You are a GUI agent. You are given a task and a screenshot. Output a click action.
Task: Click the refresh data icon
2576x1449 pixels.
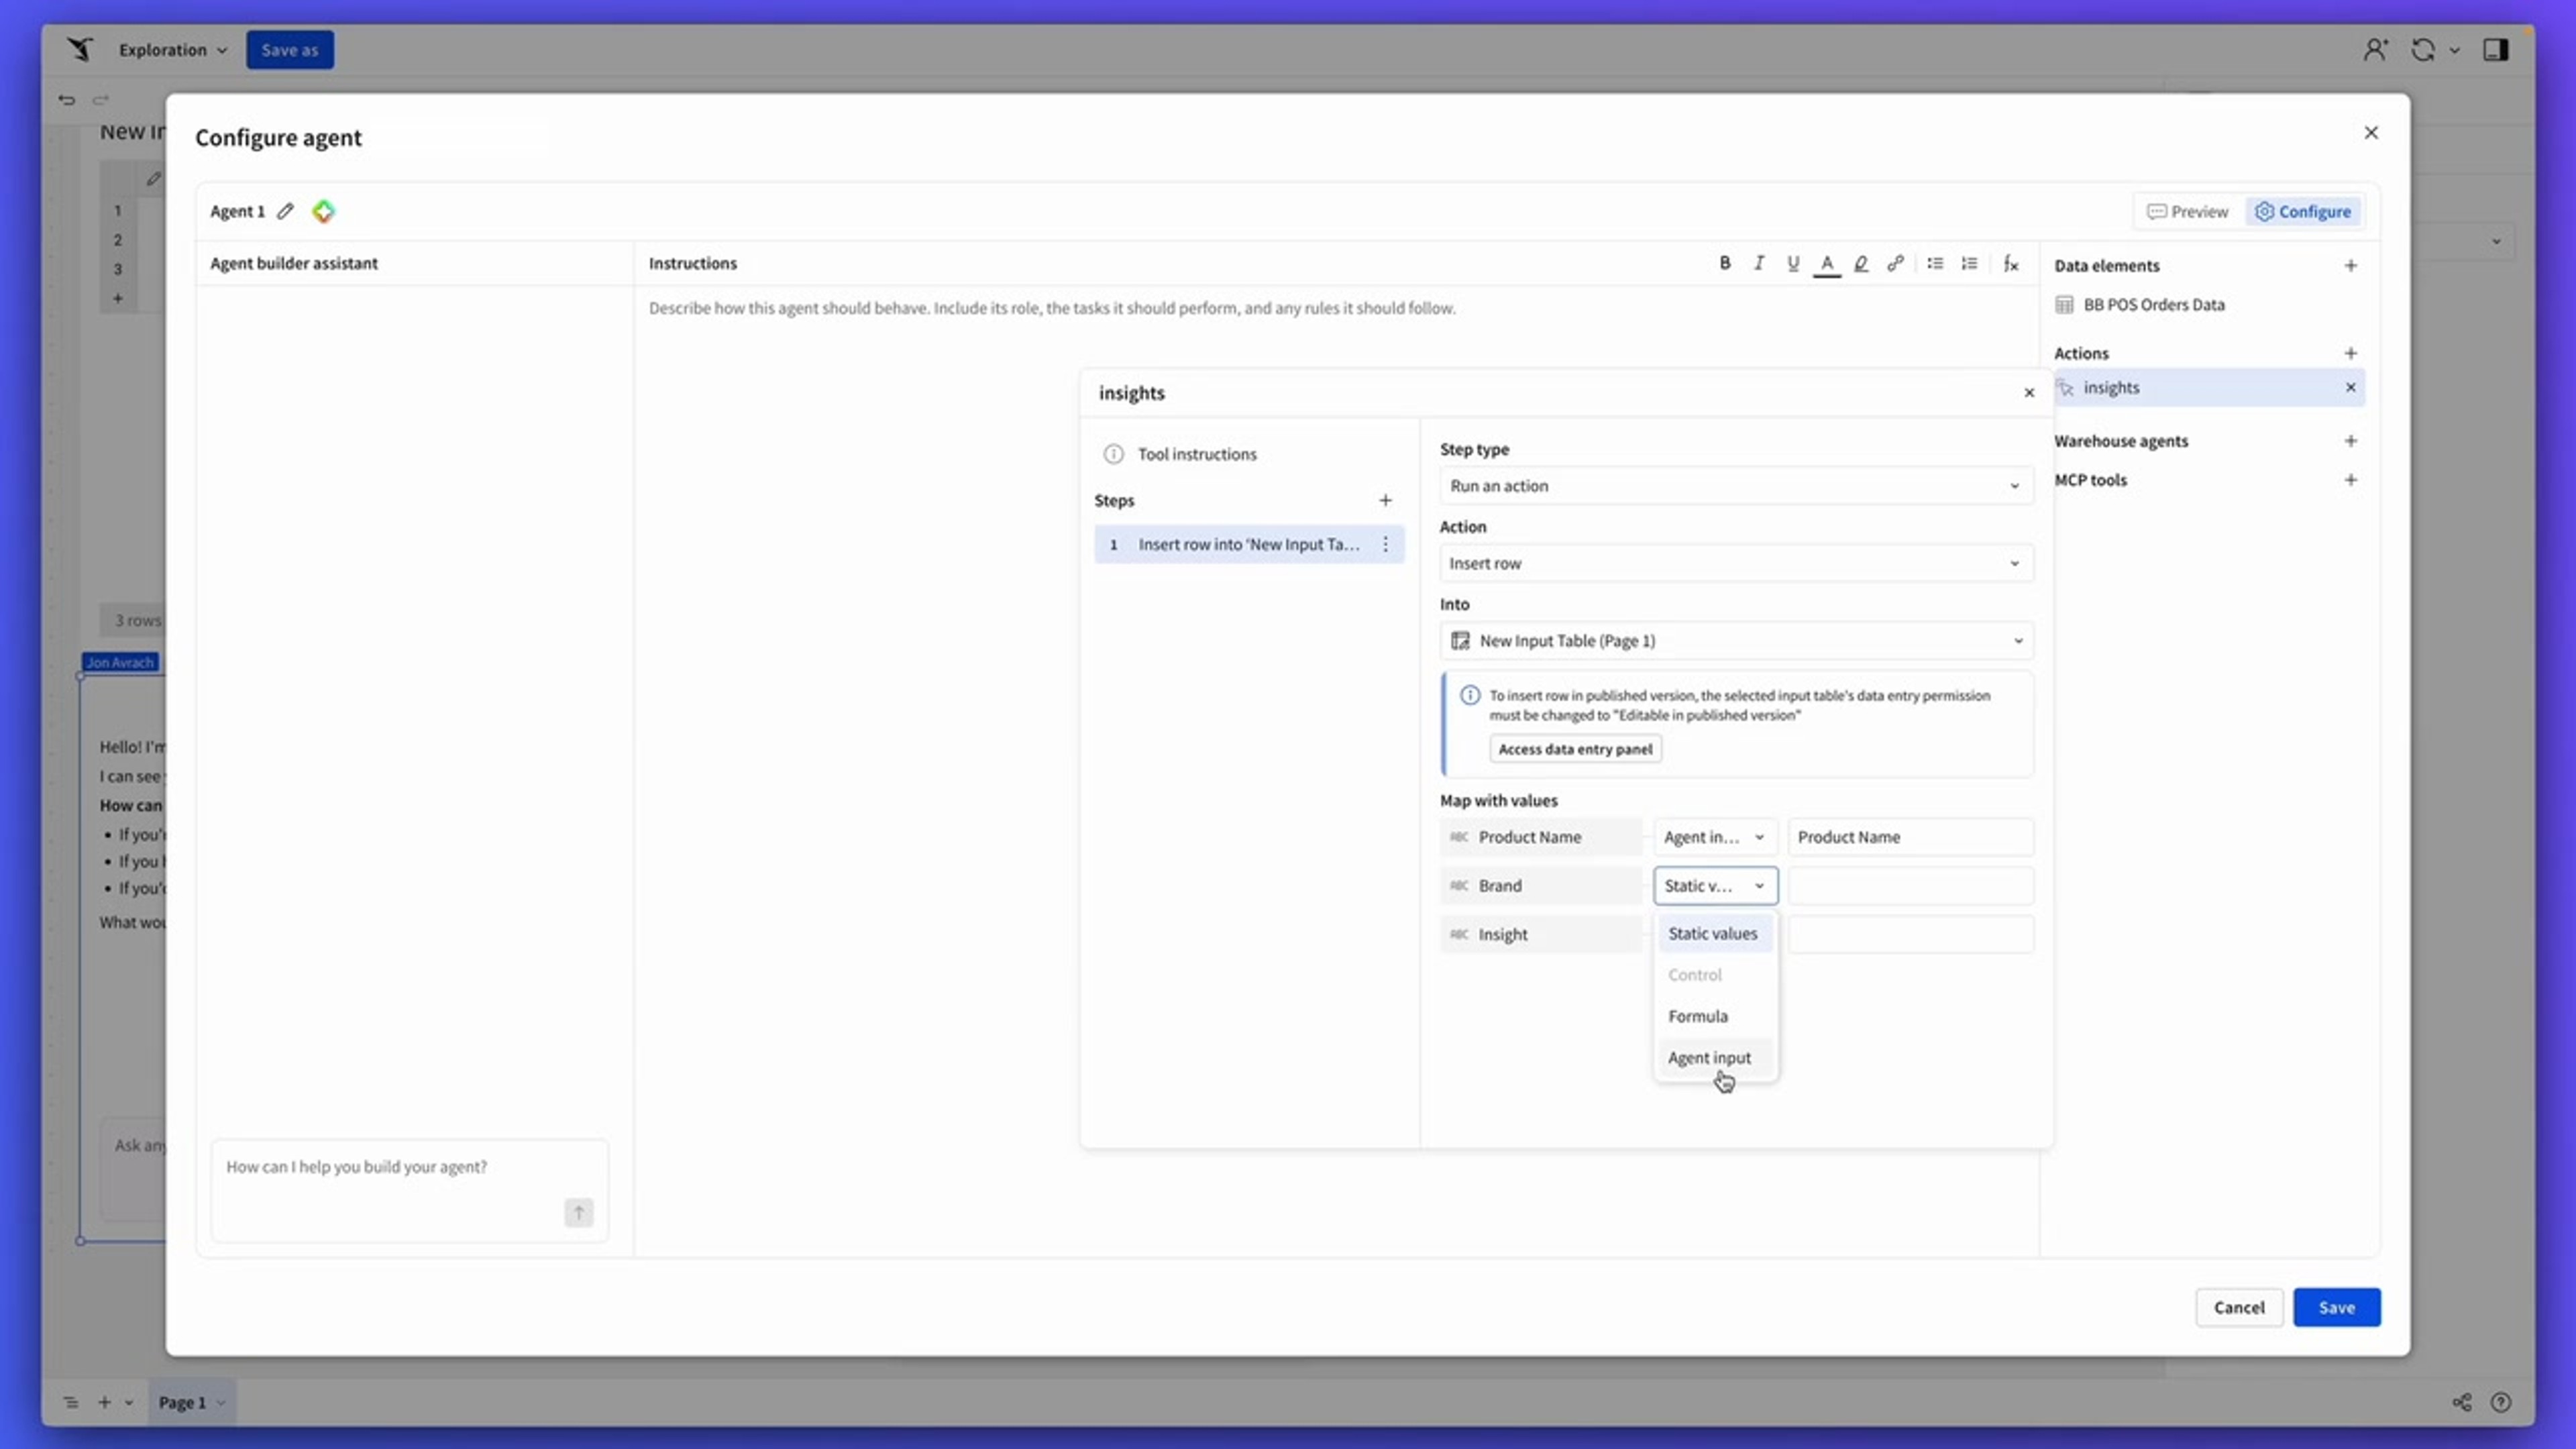point(2423,49)
